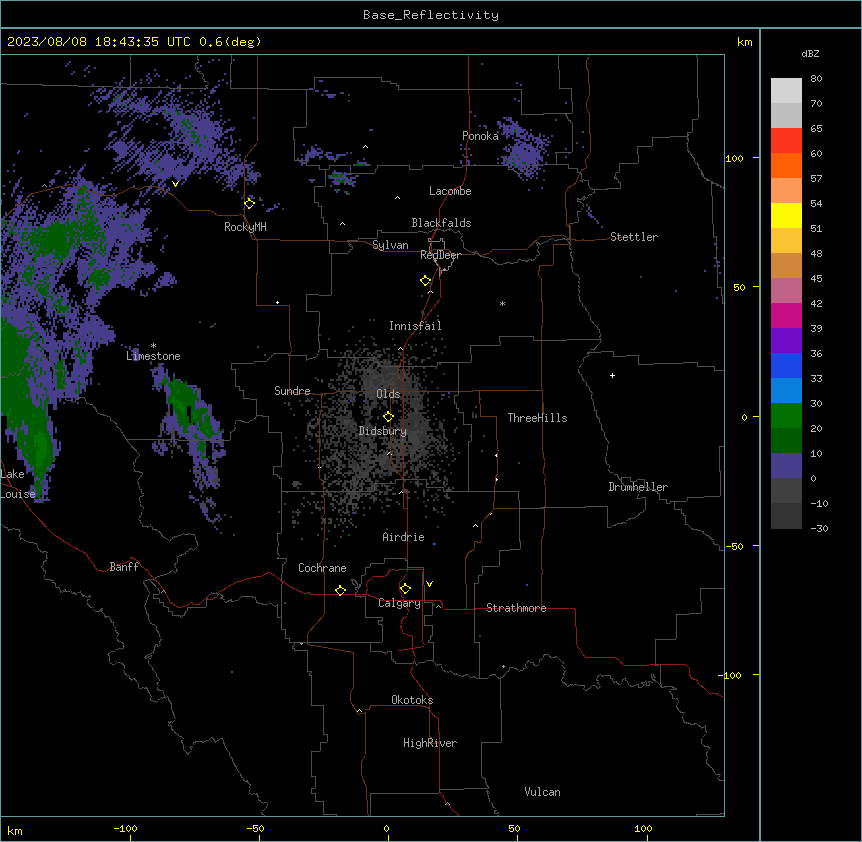Click the RockyMH label on the map

[245, 227]
